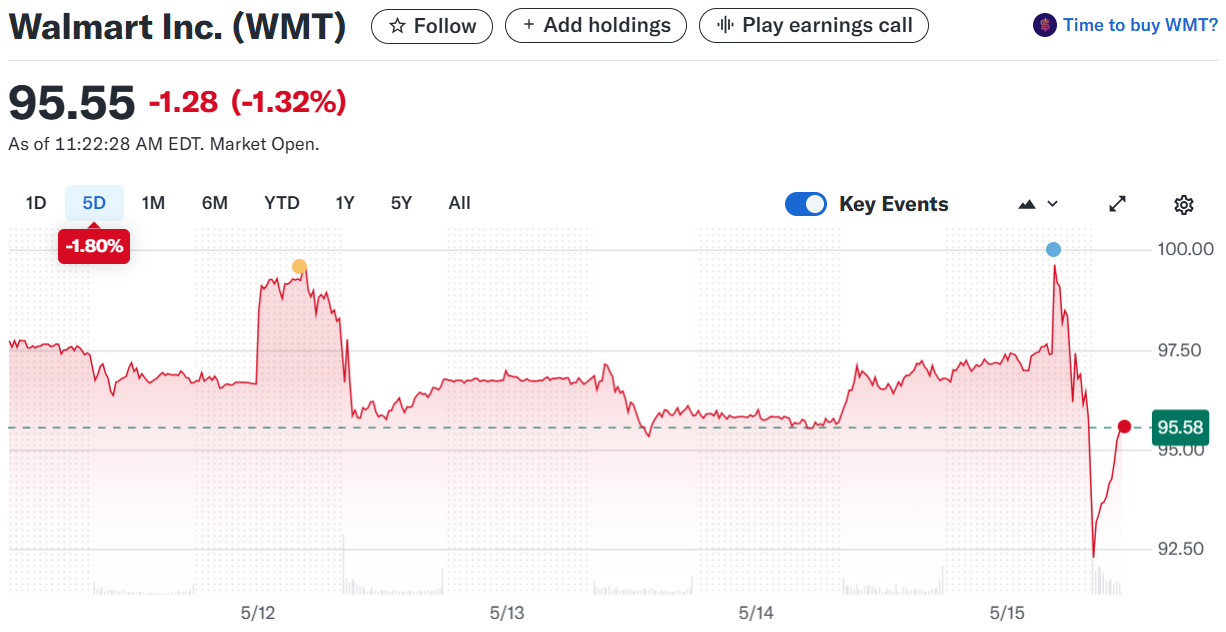This screenshot has height=632, width=1226.
Task: Open chart settings gear icon
Action: (x=1183, y=205)
